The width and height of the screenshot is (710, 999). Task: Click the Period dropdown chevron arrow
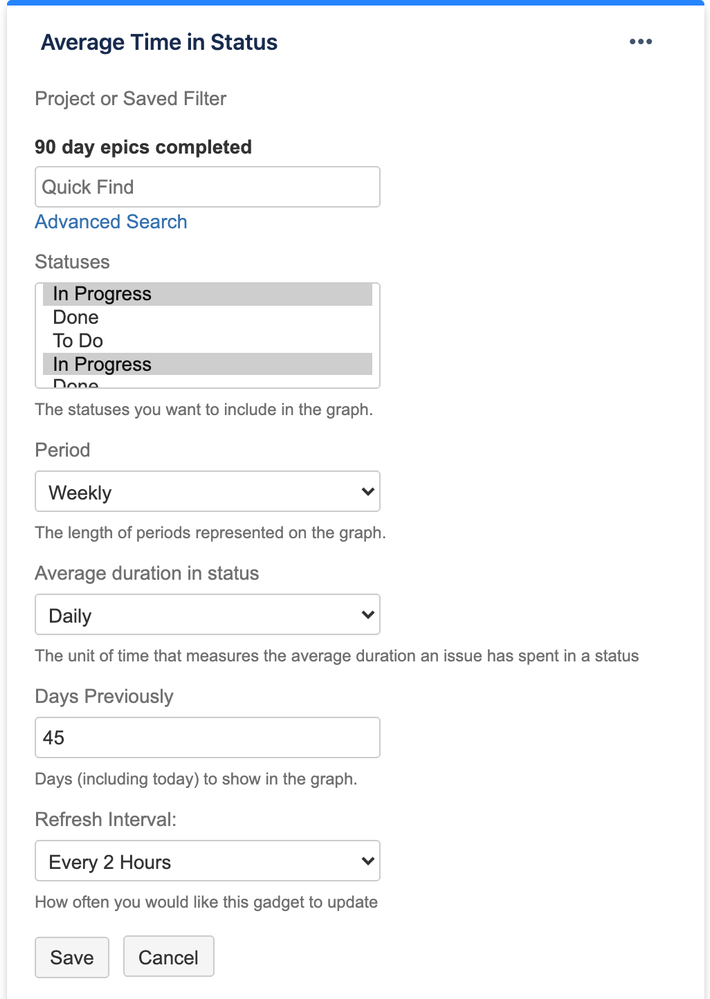[x=367, y=491]
